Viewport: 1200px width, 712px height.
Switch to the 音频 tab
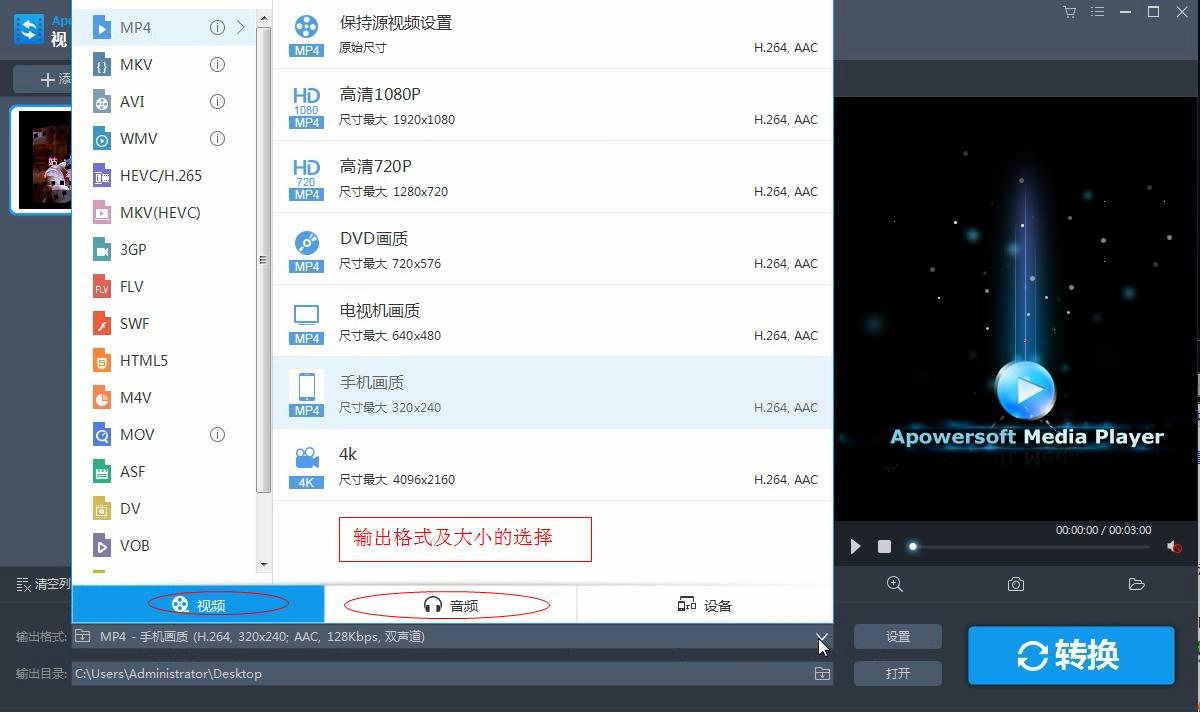click(450, 604)
